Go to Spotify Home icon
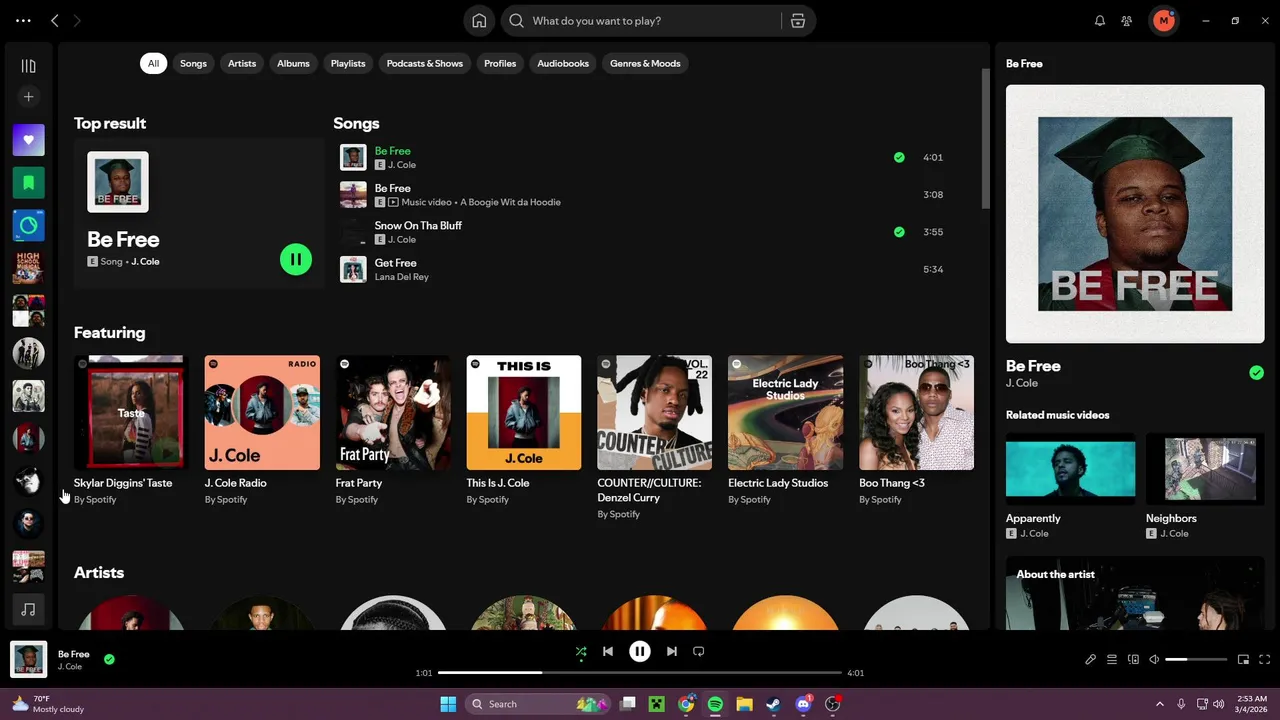The width and height of the screenshot is (1280, 720). click(x=479, y=21)
